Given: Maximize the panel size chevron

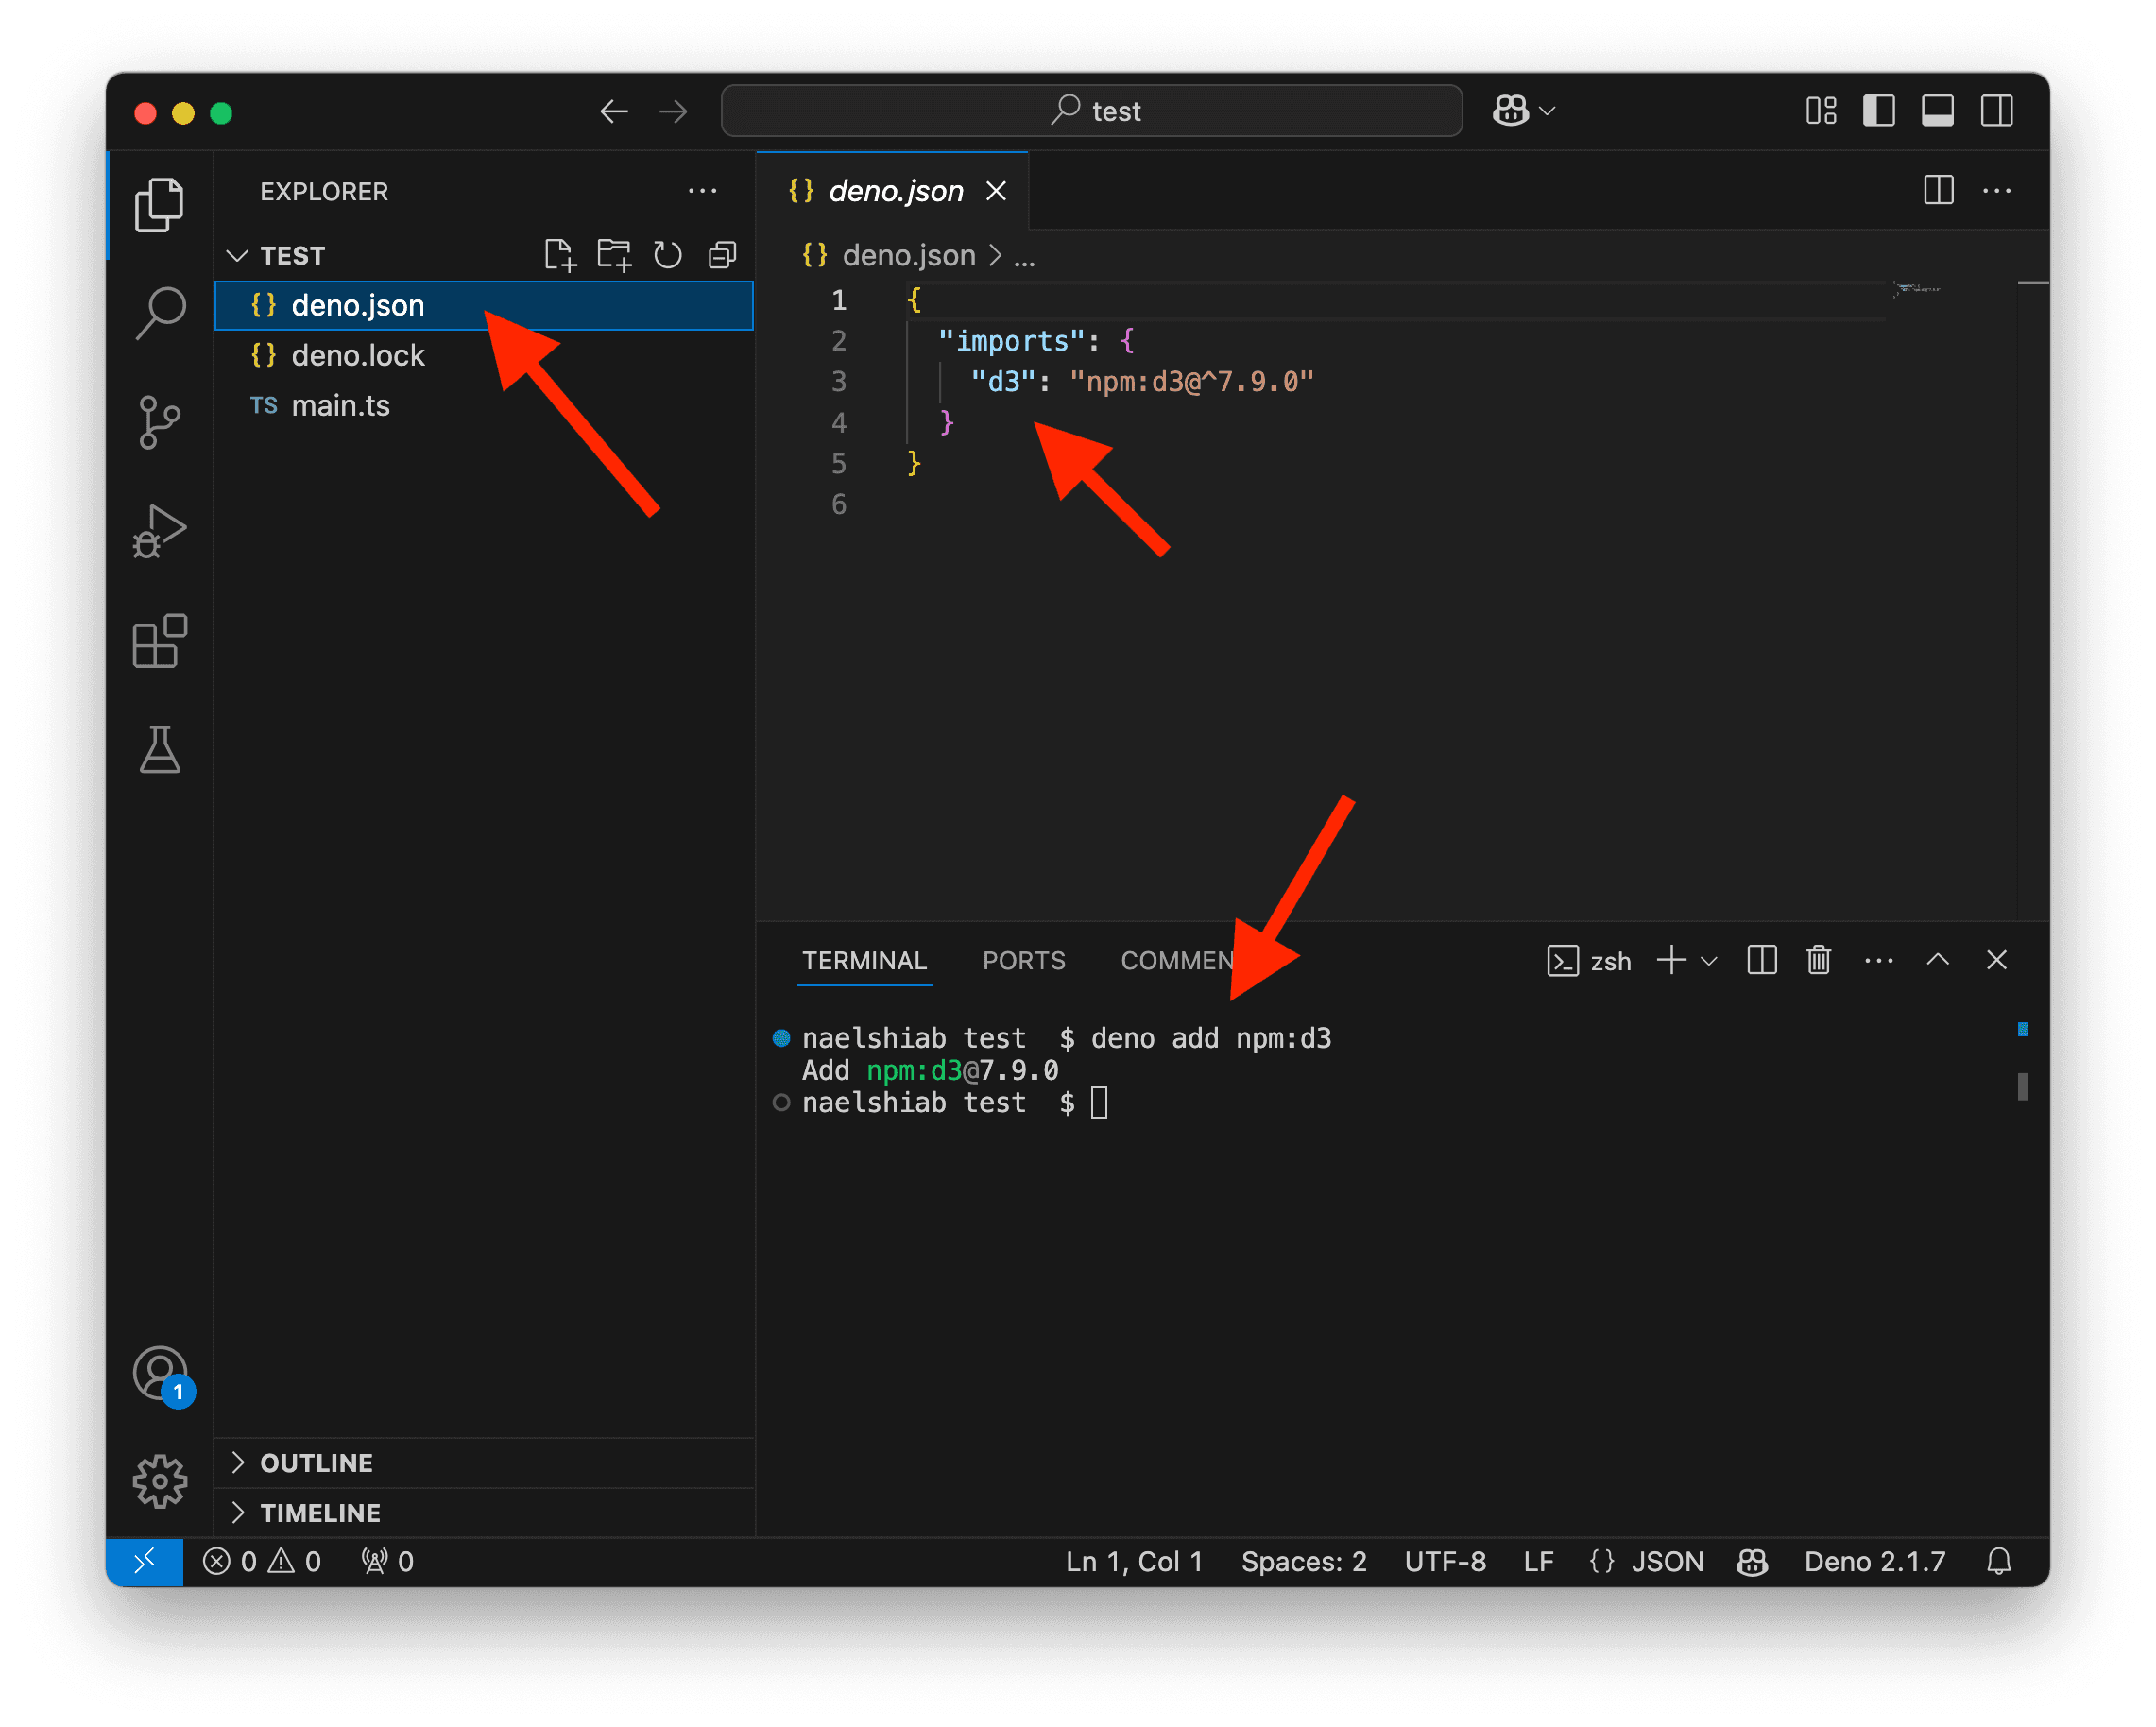Looking at the screenshot, I should click(1938, 960).
